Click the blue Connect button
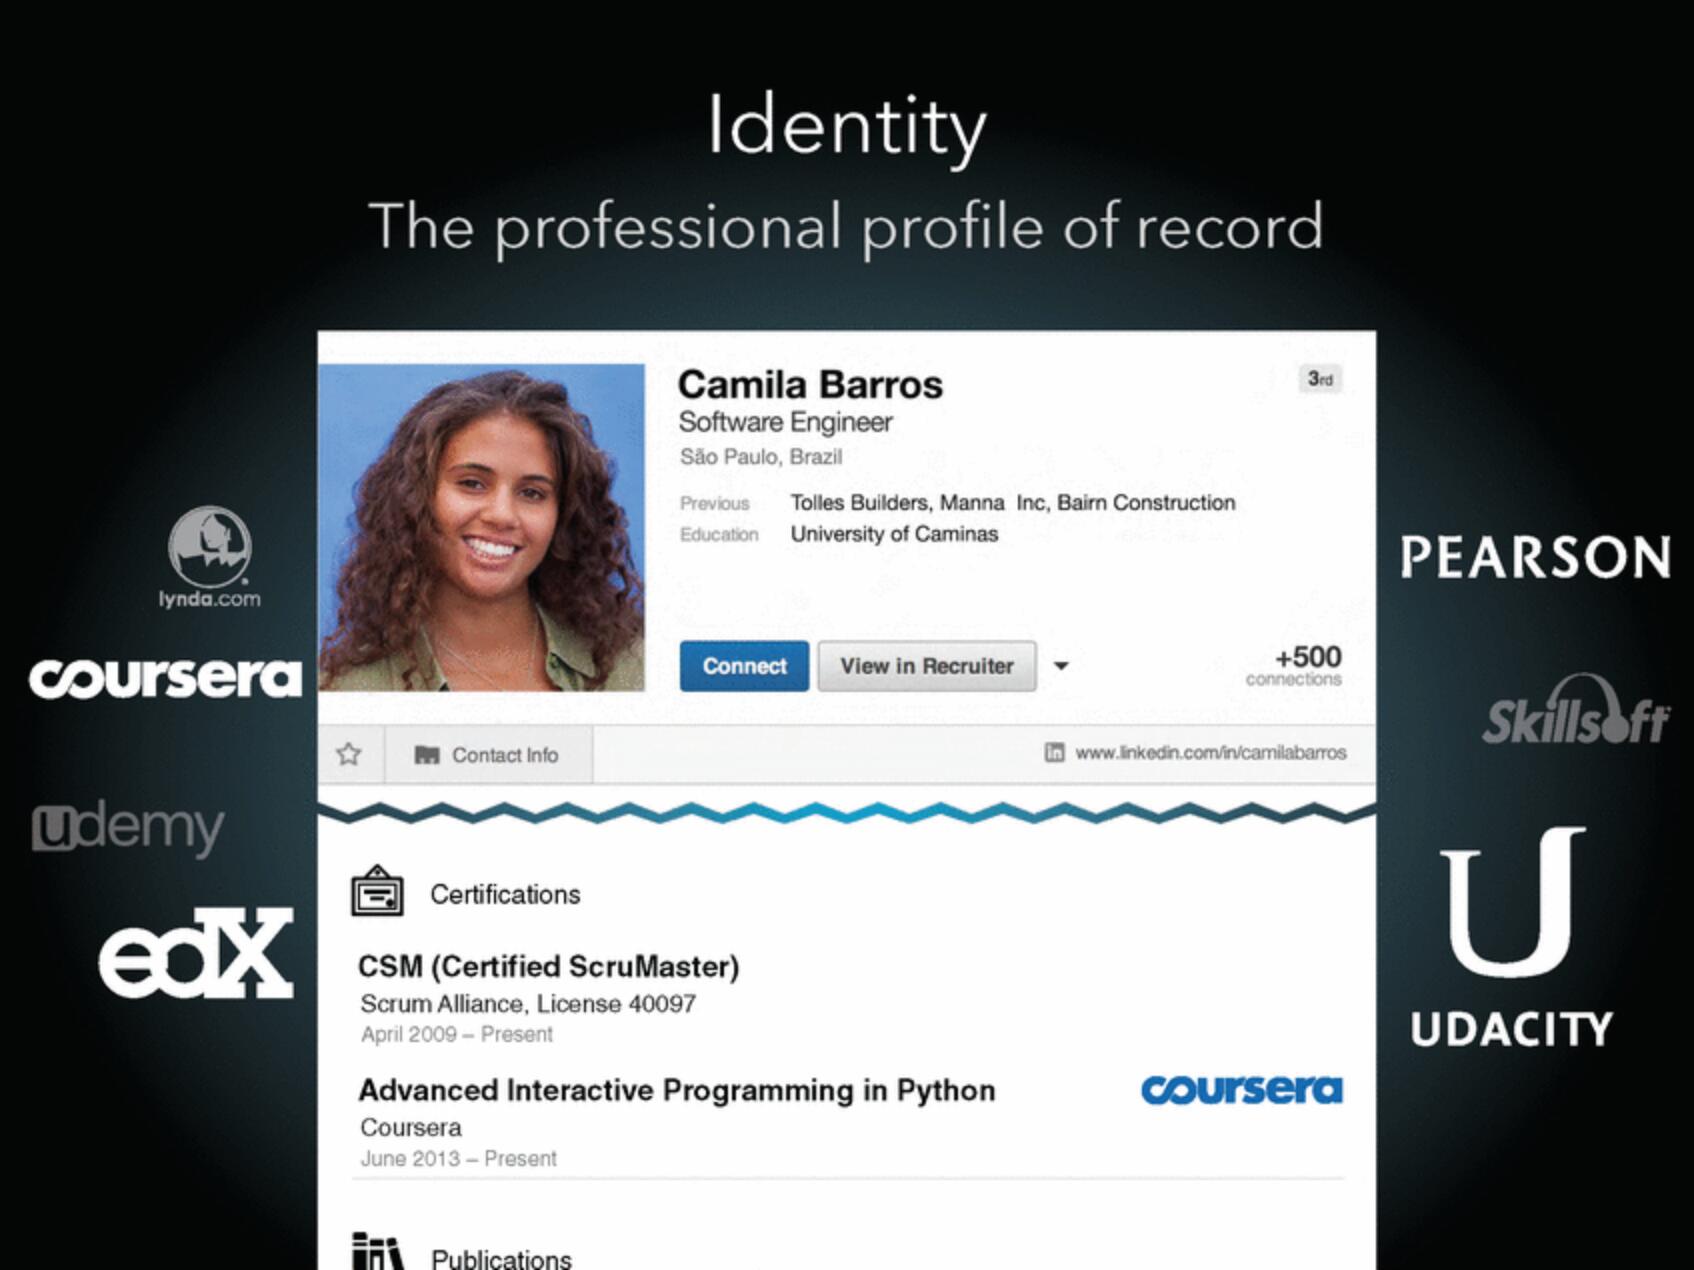The image size is (1694, 1270). [x=744, y=666]
